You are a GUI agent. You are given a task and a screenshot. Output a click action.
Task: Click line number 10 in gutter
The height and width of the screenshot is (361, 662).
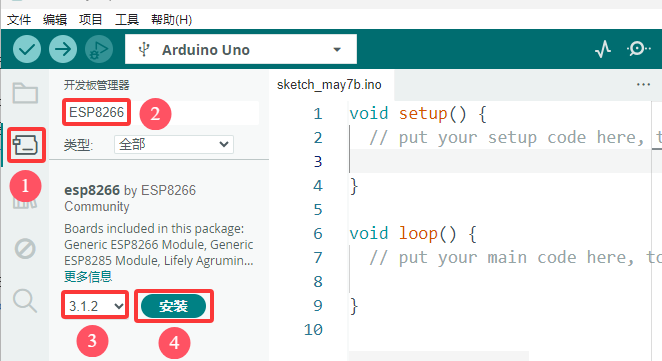[x=313, y=329]
